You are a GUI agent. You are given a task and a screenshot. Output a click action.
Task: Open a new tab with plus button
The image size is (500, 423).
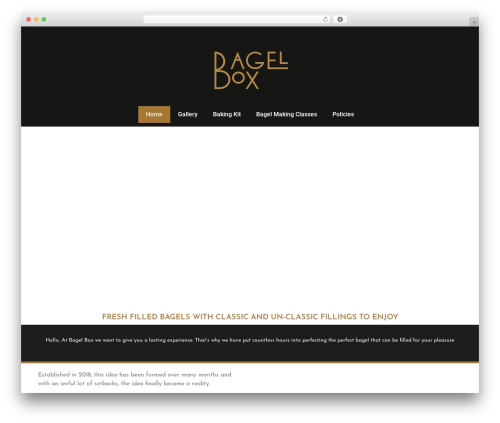pos(474,22)
